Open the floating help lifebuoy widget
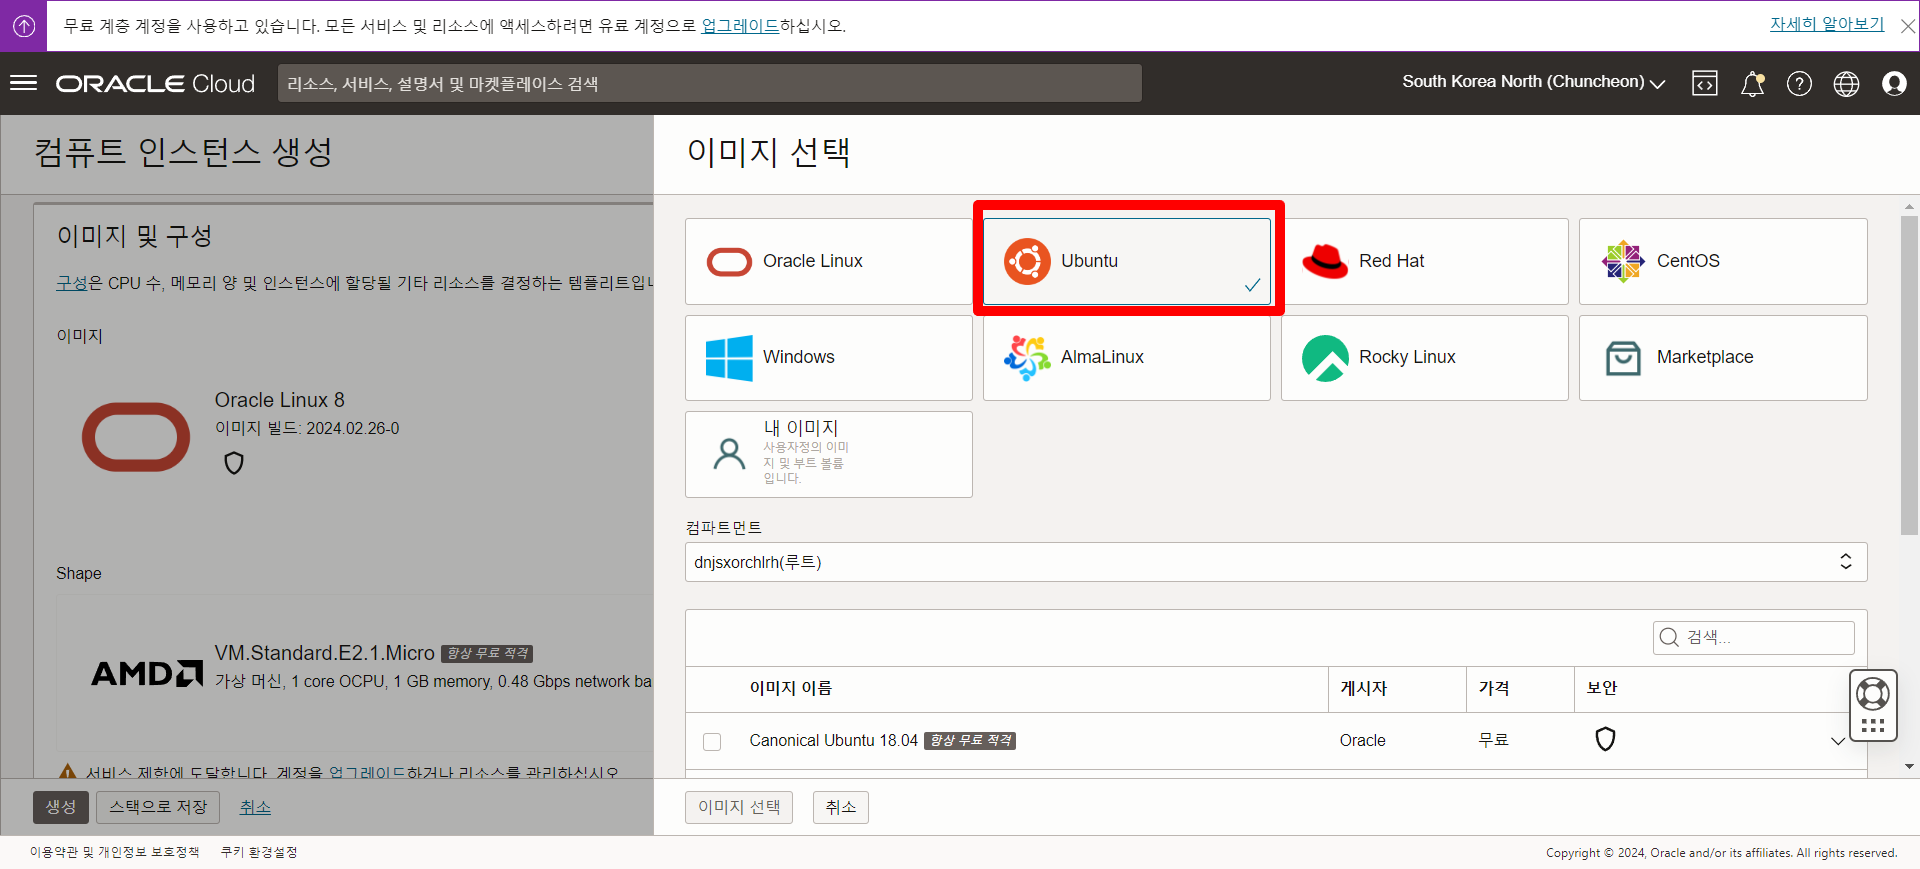This screenshot has height=869, width=1920. tap(1872, 693)
